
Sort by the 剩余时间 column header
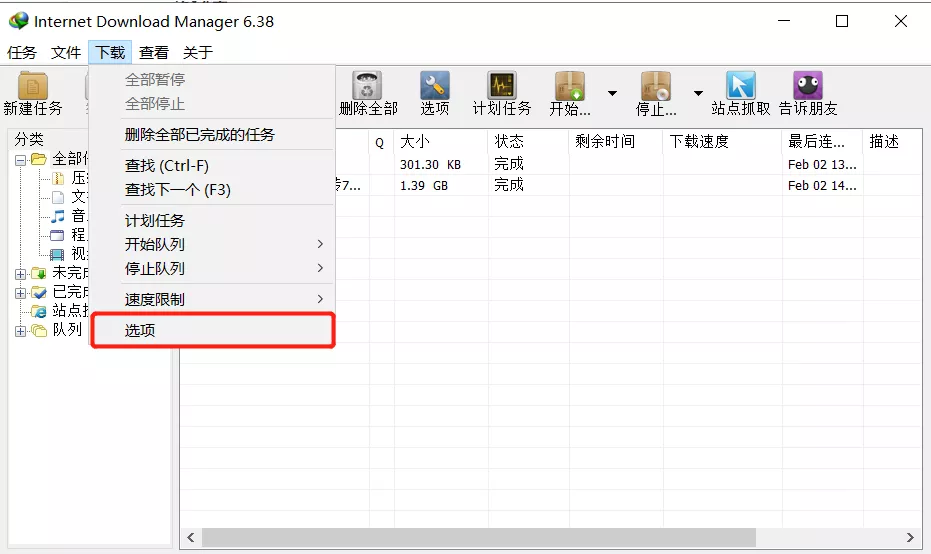click(616, 141)
